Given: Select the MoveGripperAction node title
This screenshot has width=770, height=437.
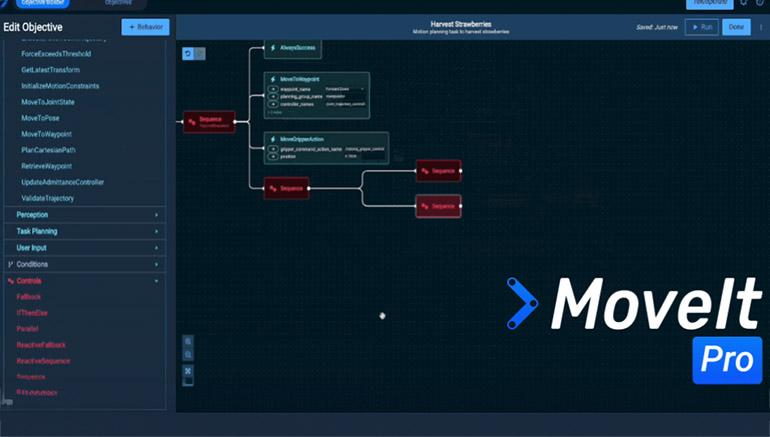Looking at the screenshot, I should (x=302, y=139).
